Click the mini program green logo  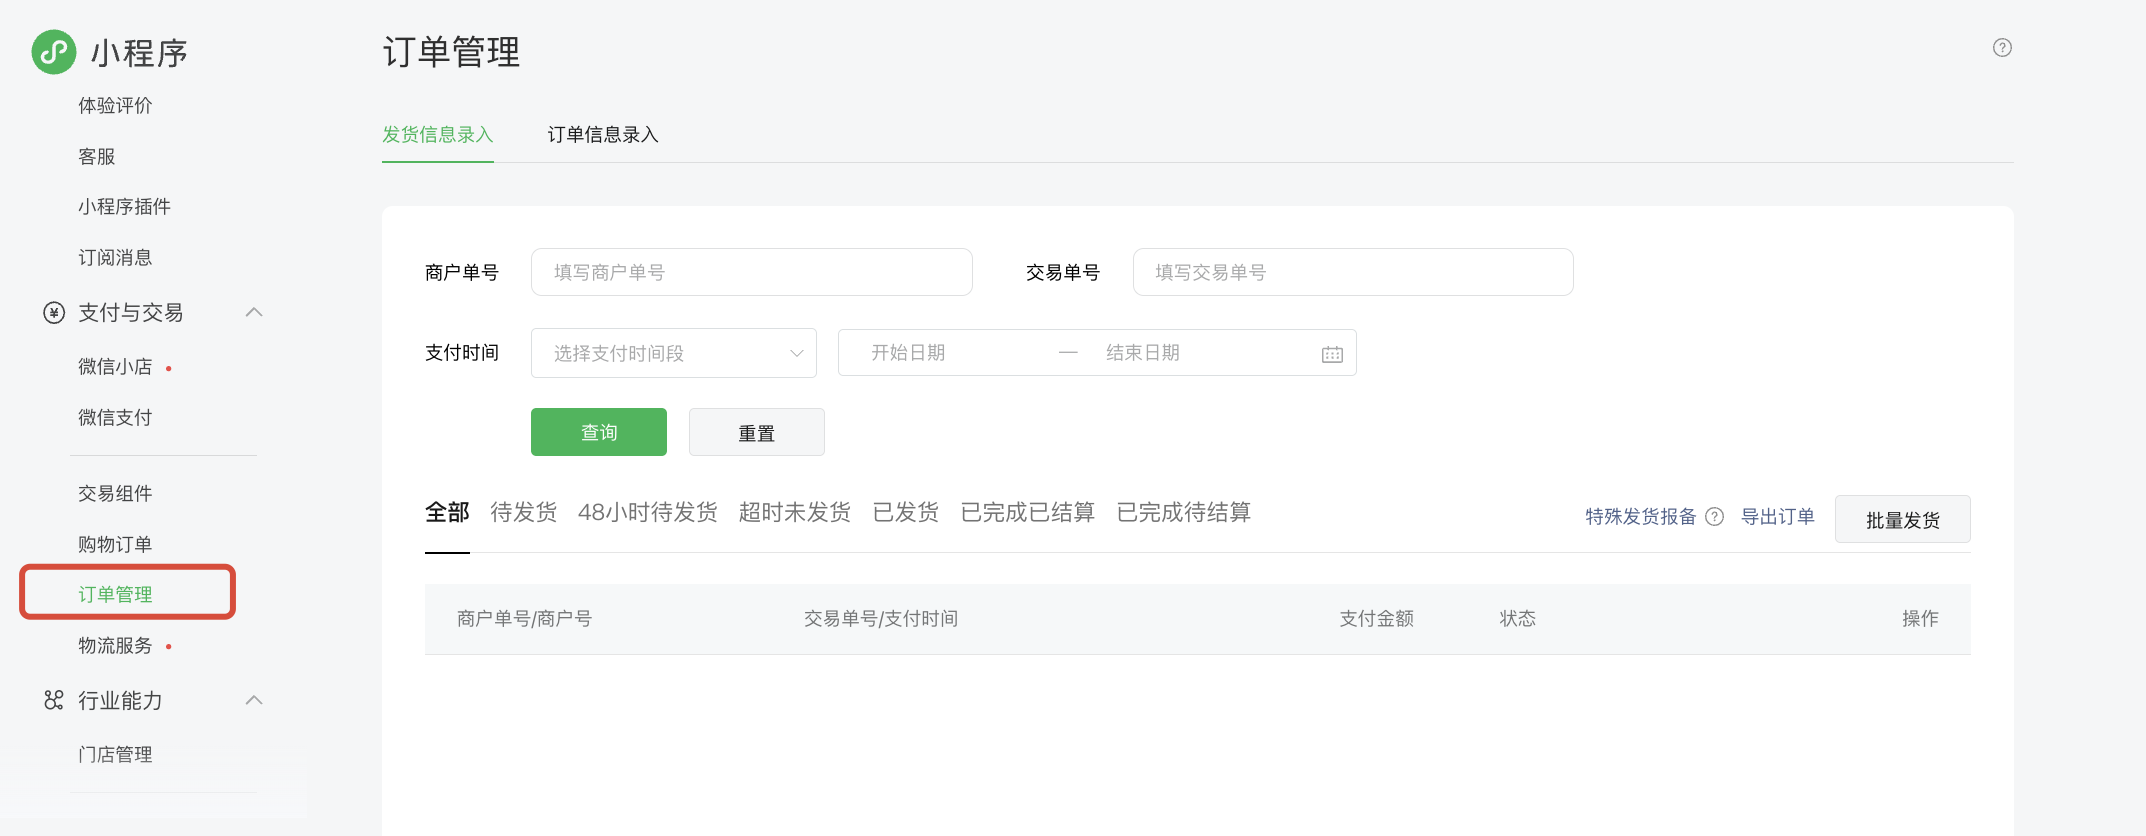point(54,52)
